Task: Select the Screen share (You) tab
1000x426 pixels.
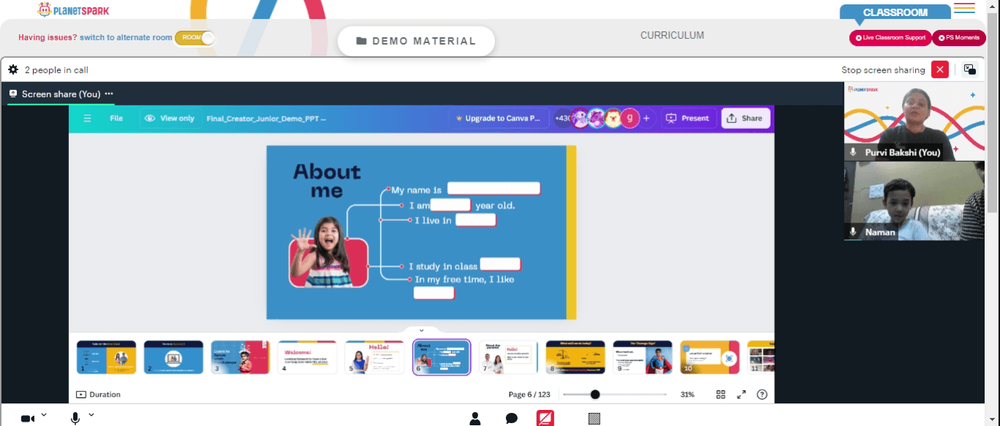Action: click(x=61, y=94)
